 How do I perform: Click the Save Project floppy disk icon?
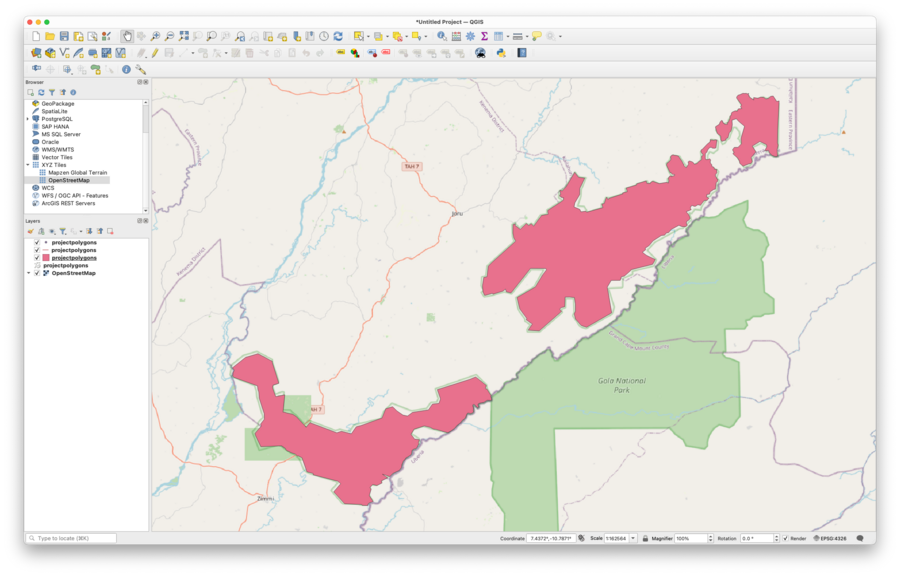64,36
